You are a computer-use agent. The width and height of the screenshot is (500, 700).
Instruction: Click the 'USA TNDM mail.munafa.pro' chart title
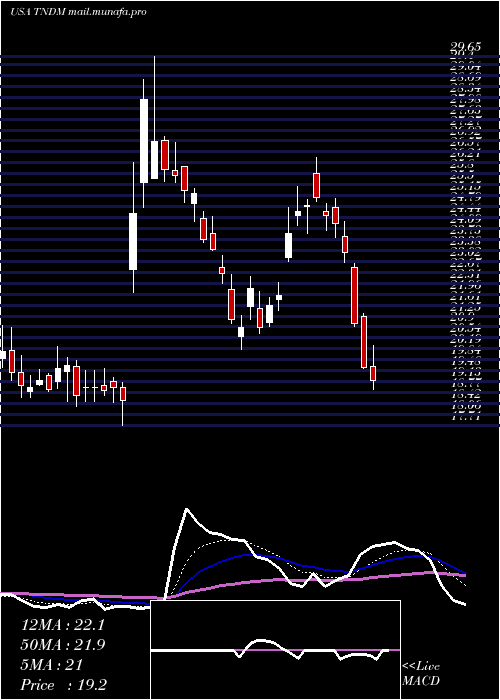click(78, 12)
